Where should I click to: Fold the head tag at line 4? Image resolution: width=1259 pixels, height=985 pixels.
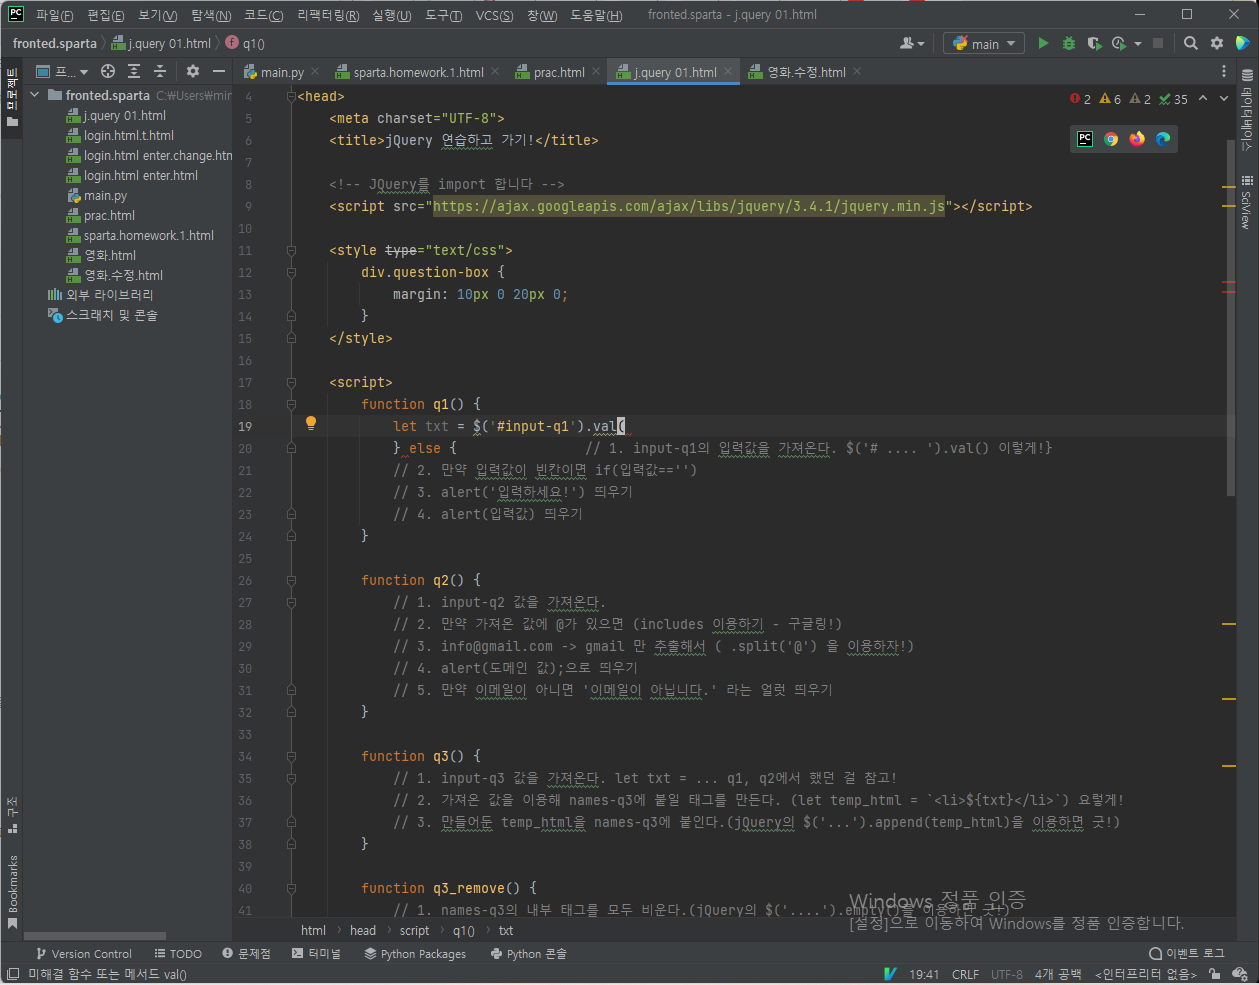click(x=291, y=96)
